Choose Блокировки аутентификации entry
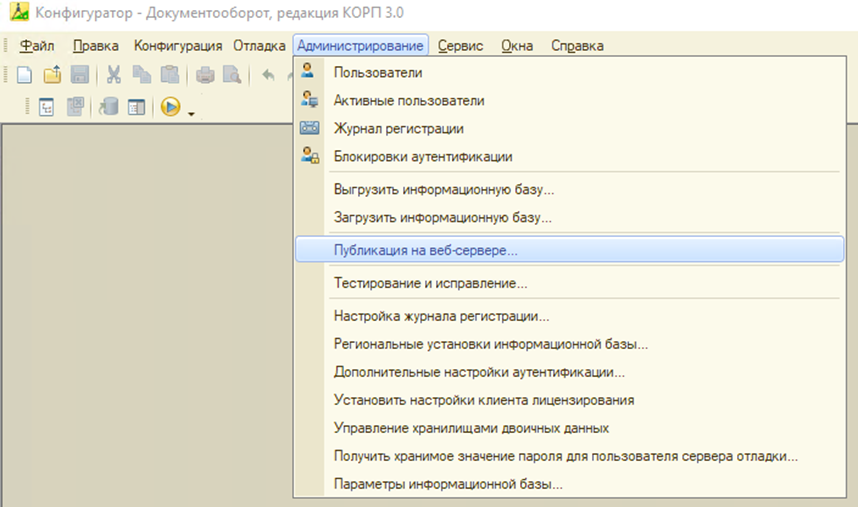This screenshot has width=858, height=507. [x=570, y=156]
